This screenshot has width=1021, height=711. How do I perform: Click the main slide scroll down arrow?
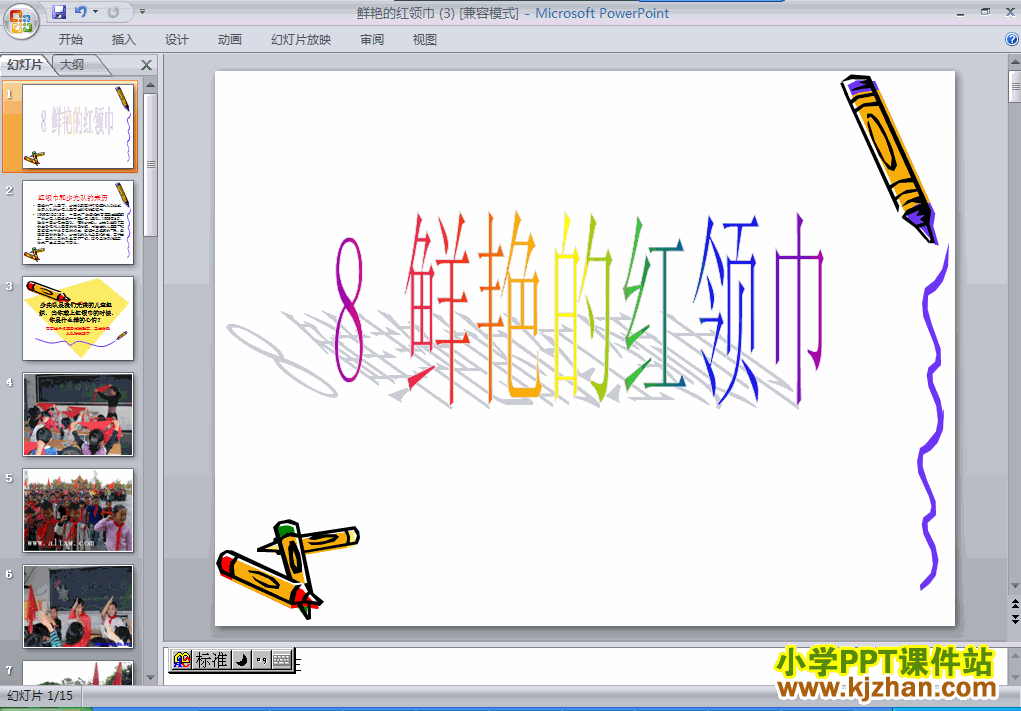[x=1014, y=587]
